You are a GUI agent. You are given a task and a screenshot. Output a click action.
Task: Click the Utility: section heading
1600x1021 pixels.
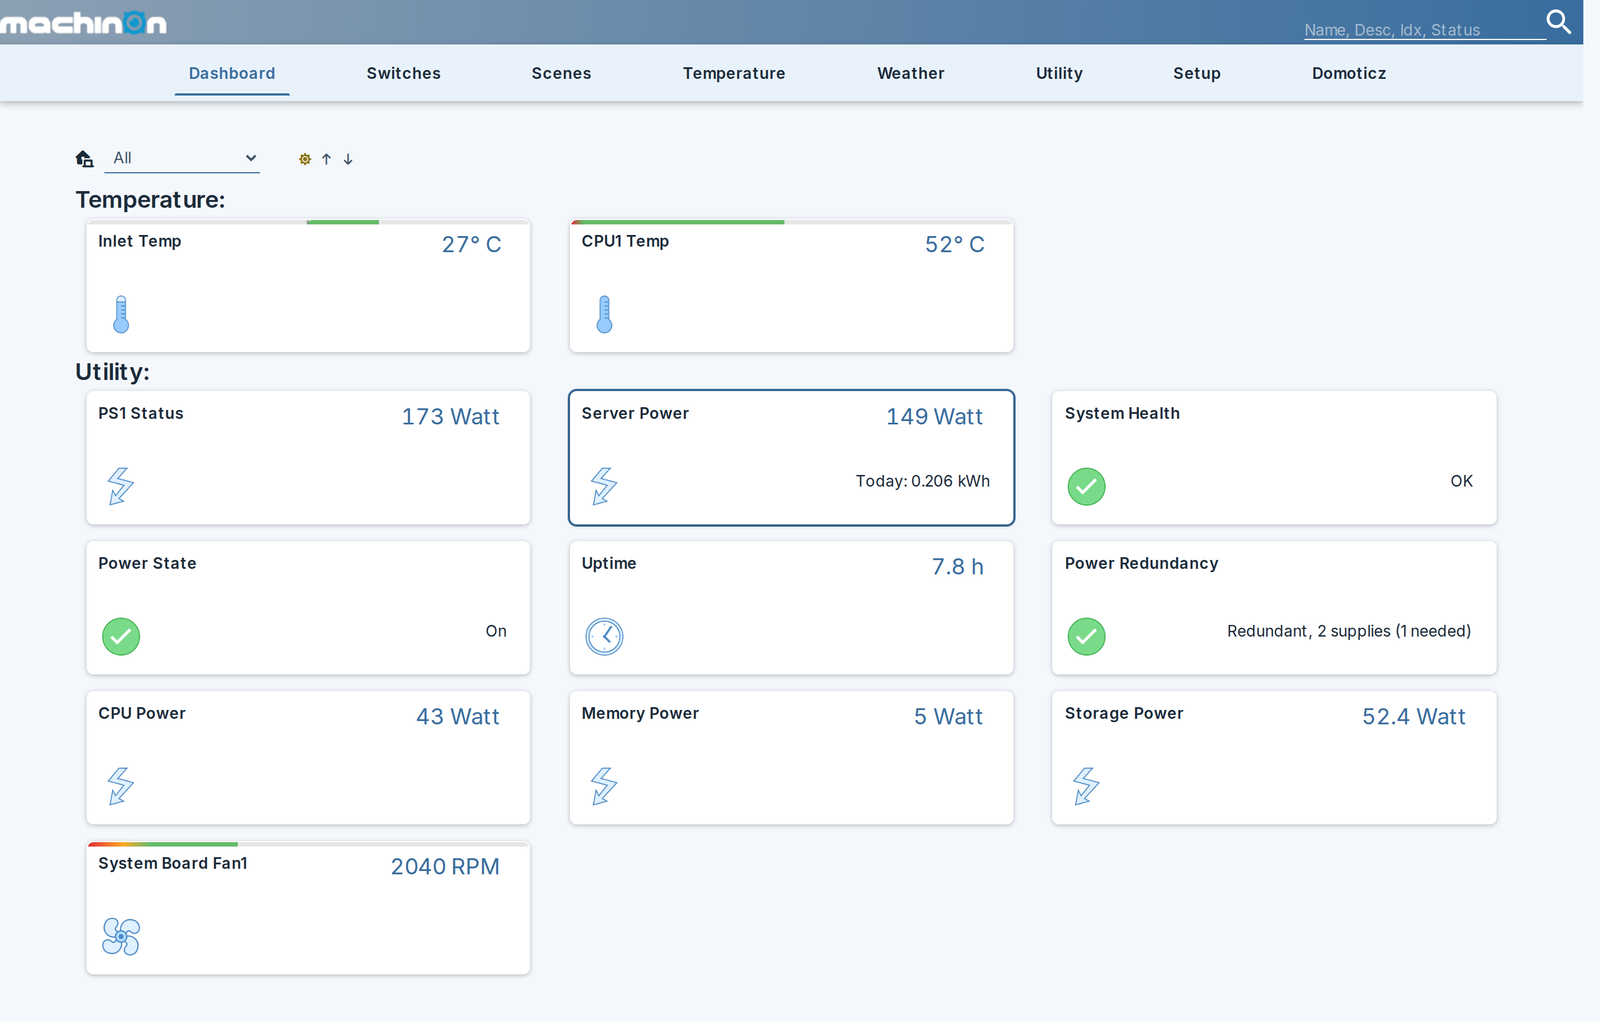tap(113, 371)
